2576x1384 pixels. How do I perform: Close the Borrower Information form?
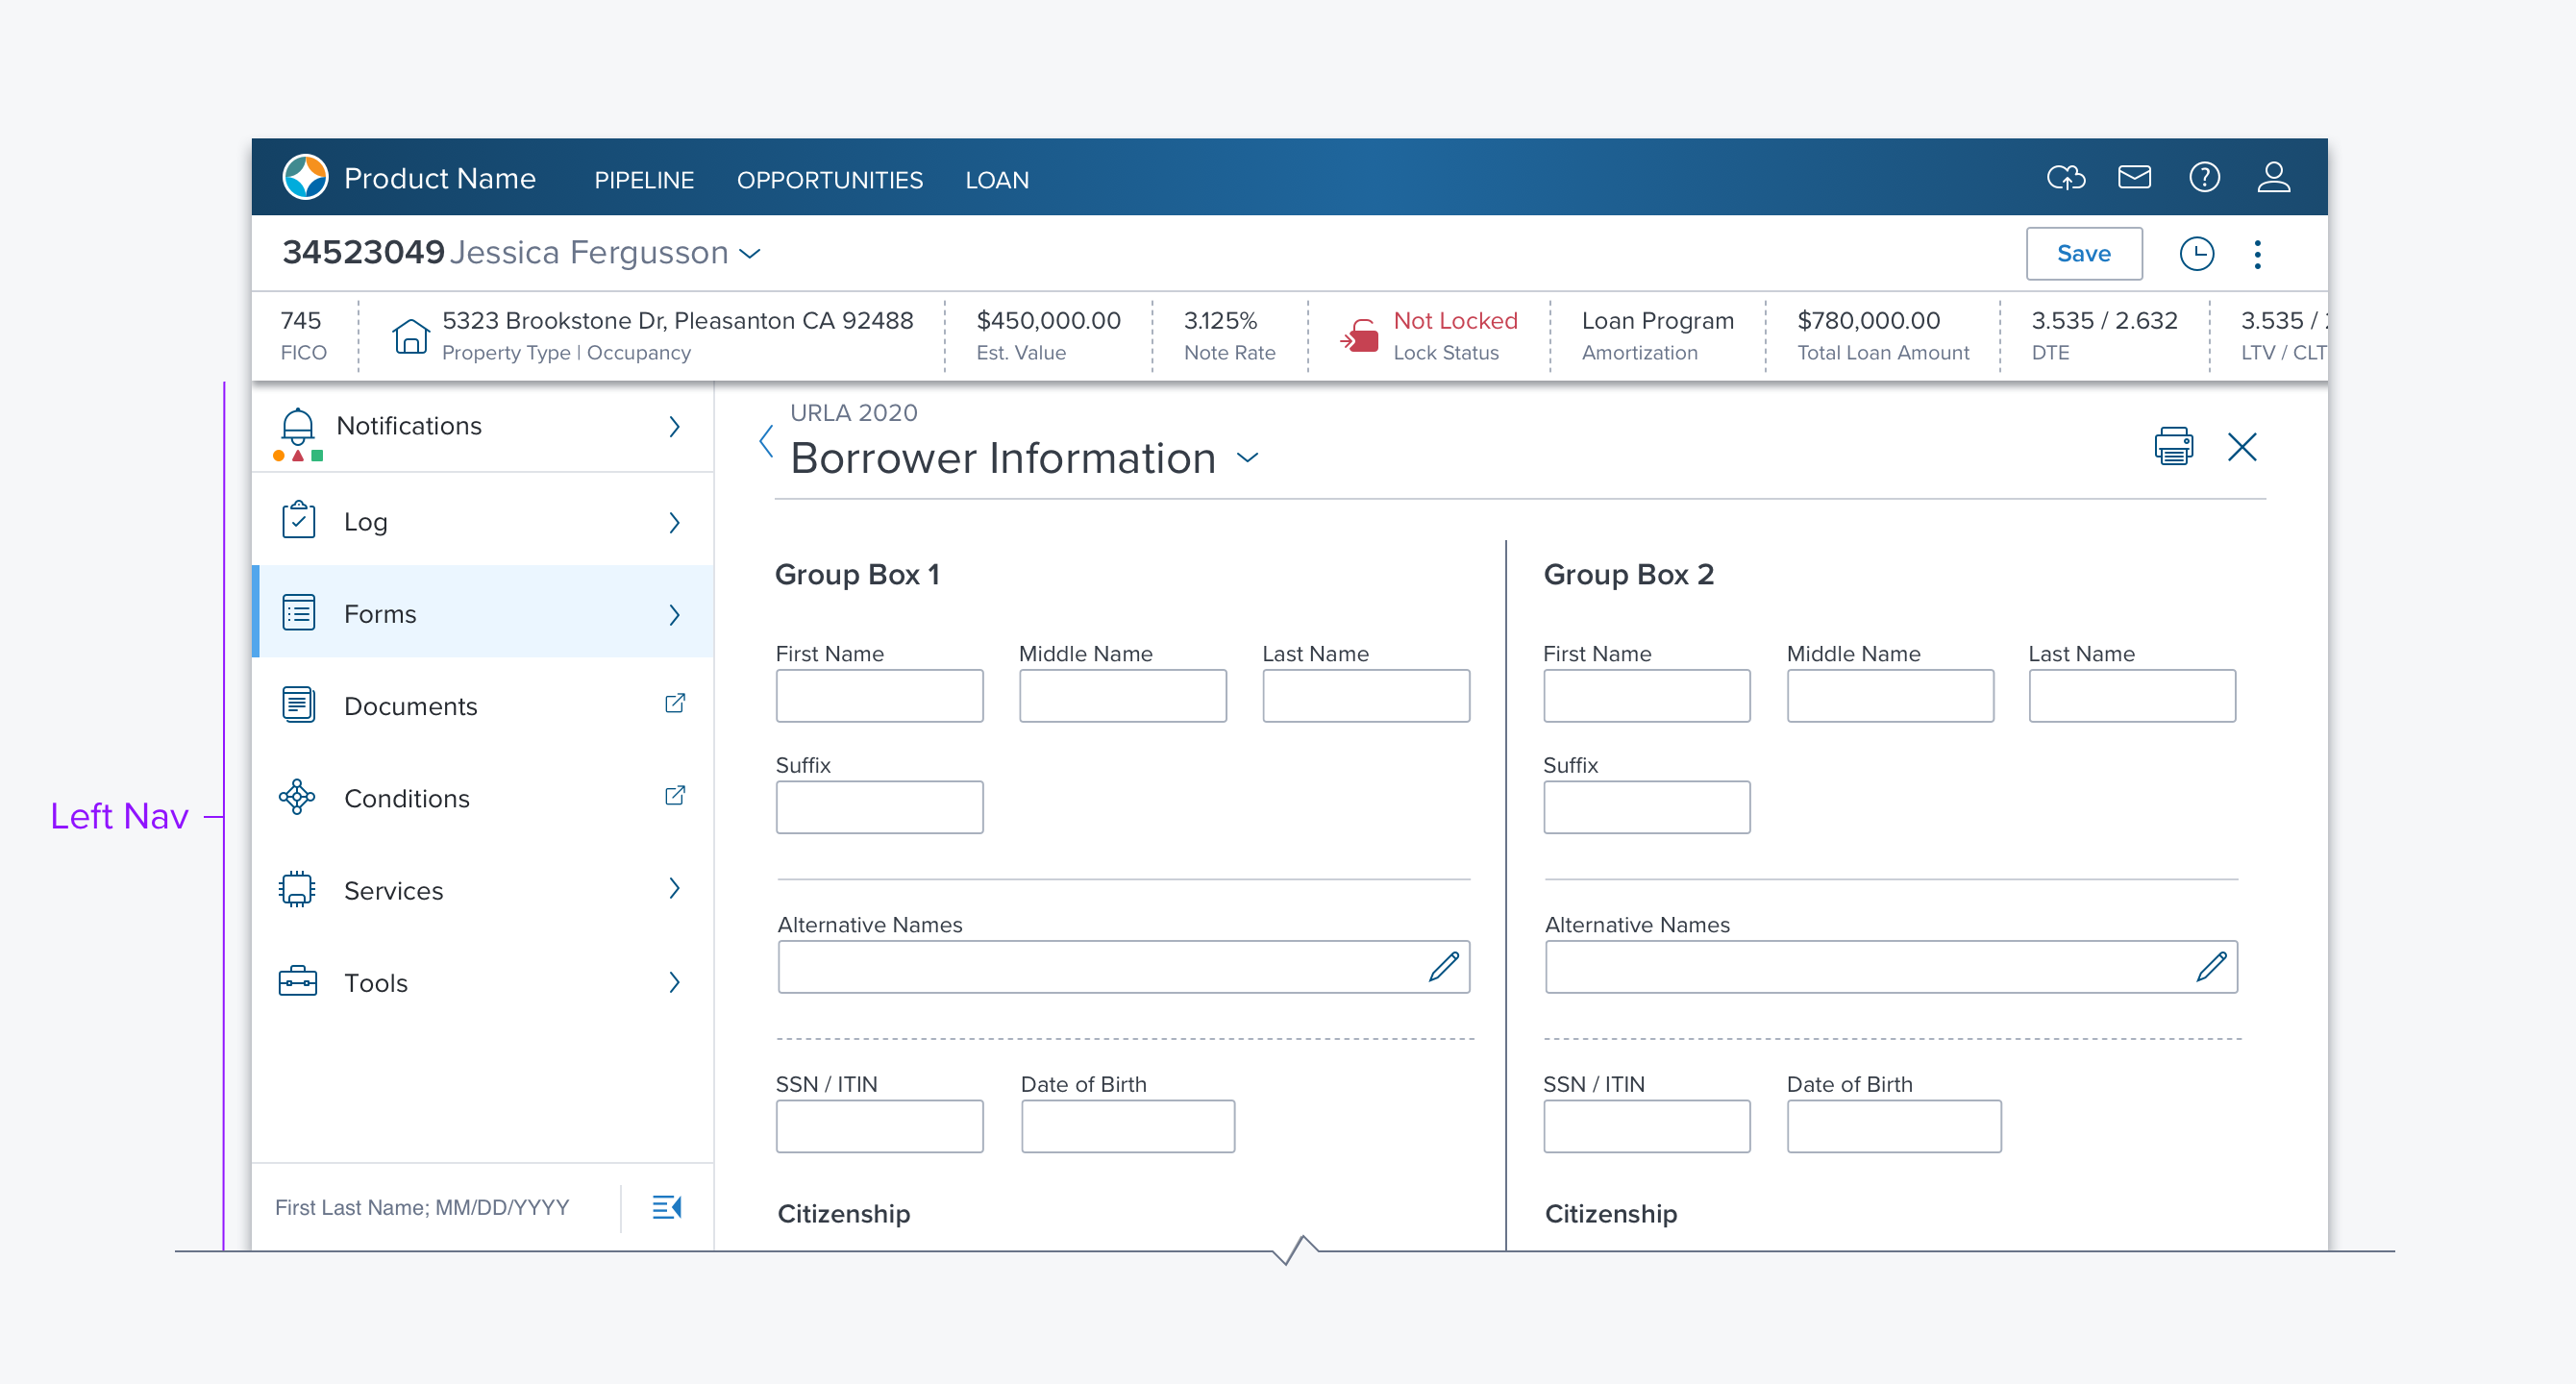coord(2242,446)
